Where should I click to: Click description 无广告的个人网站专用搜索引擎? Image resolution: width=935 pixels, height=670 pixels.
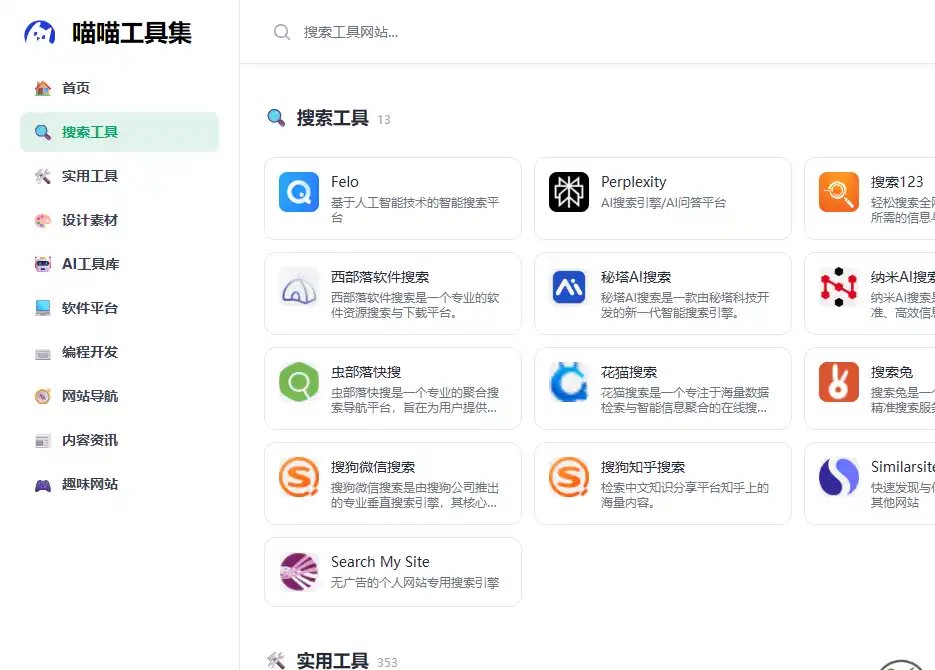(x=415, y=583)
